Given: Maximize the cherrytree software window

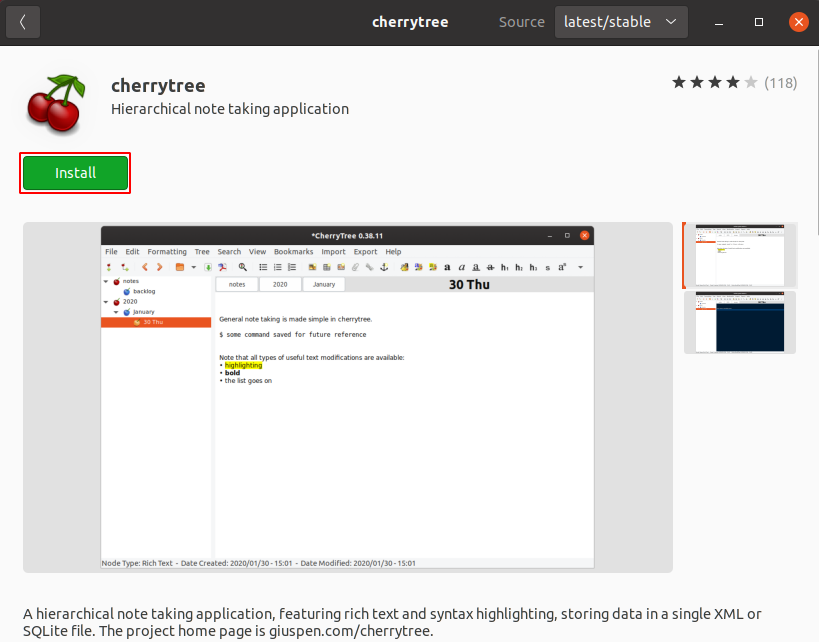Looking at the screenshot, I should click(x=759, y=22).
